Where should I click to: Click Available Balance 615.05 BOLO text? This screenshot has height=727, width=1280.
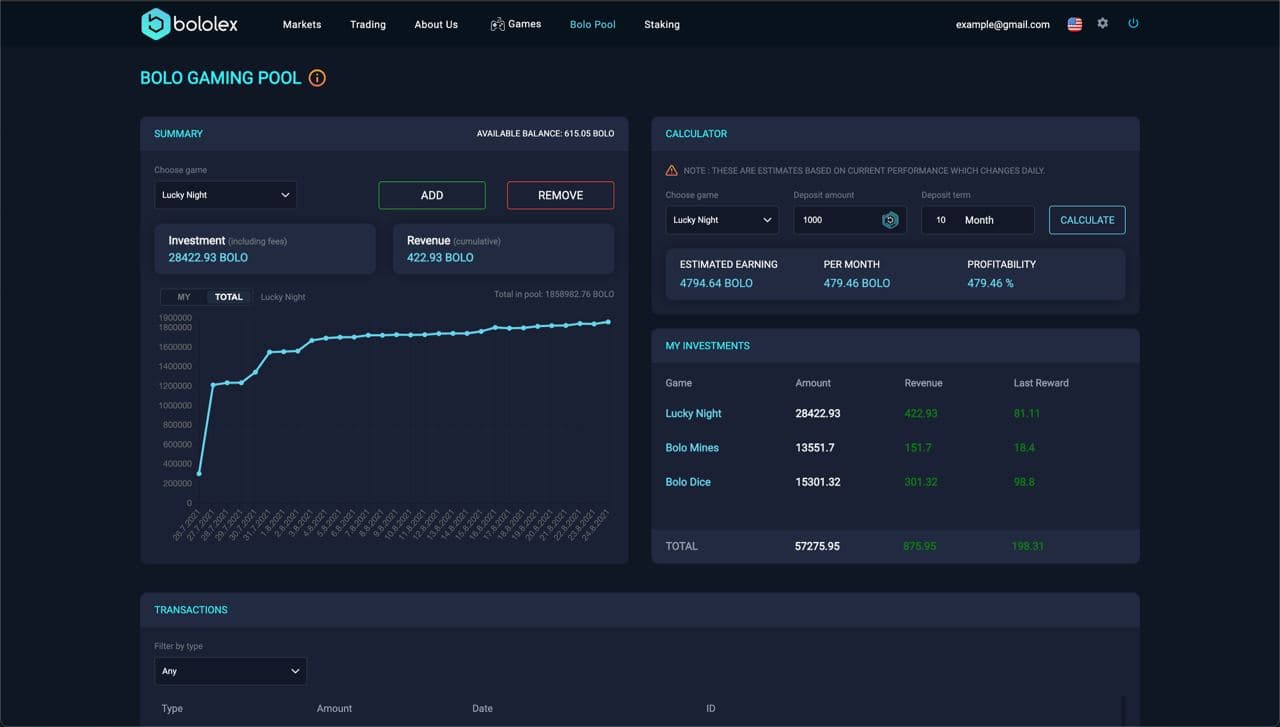[545, 133]
